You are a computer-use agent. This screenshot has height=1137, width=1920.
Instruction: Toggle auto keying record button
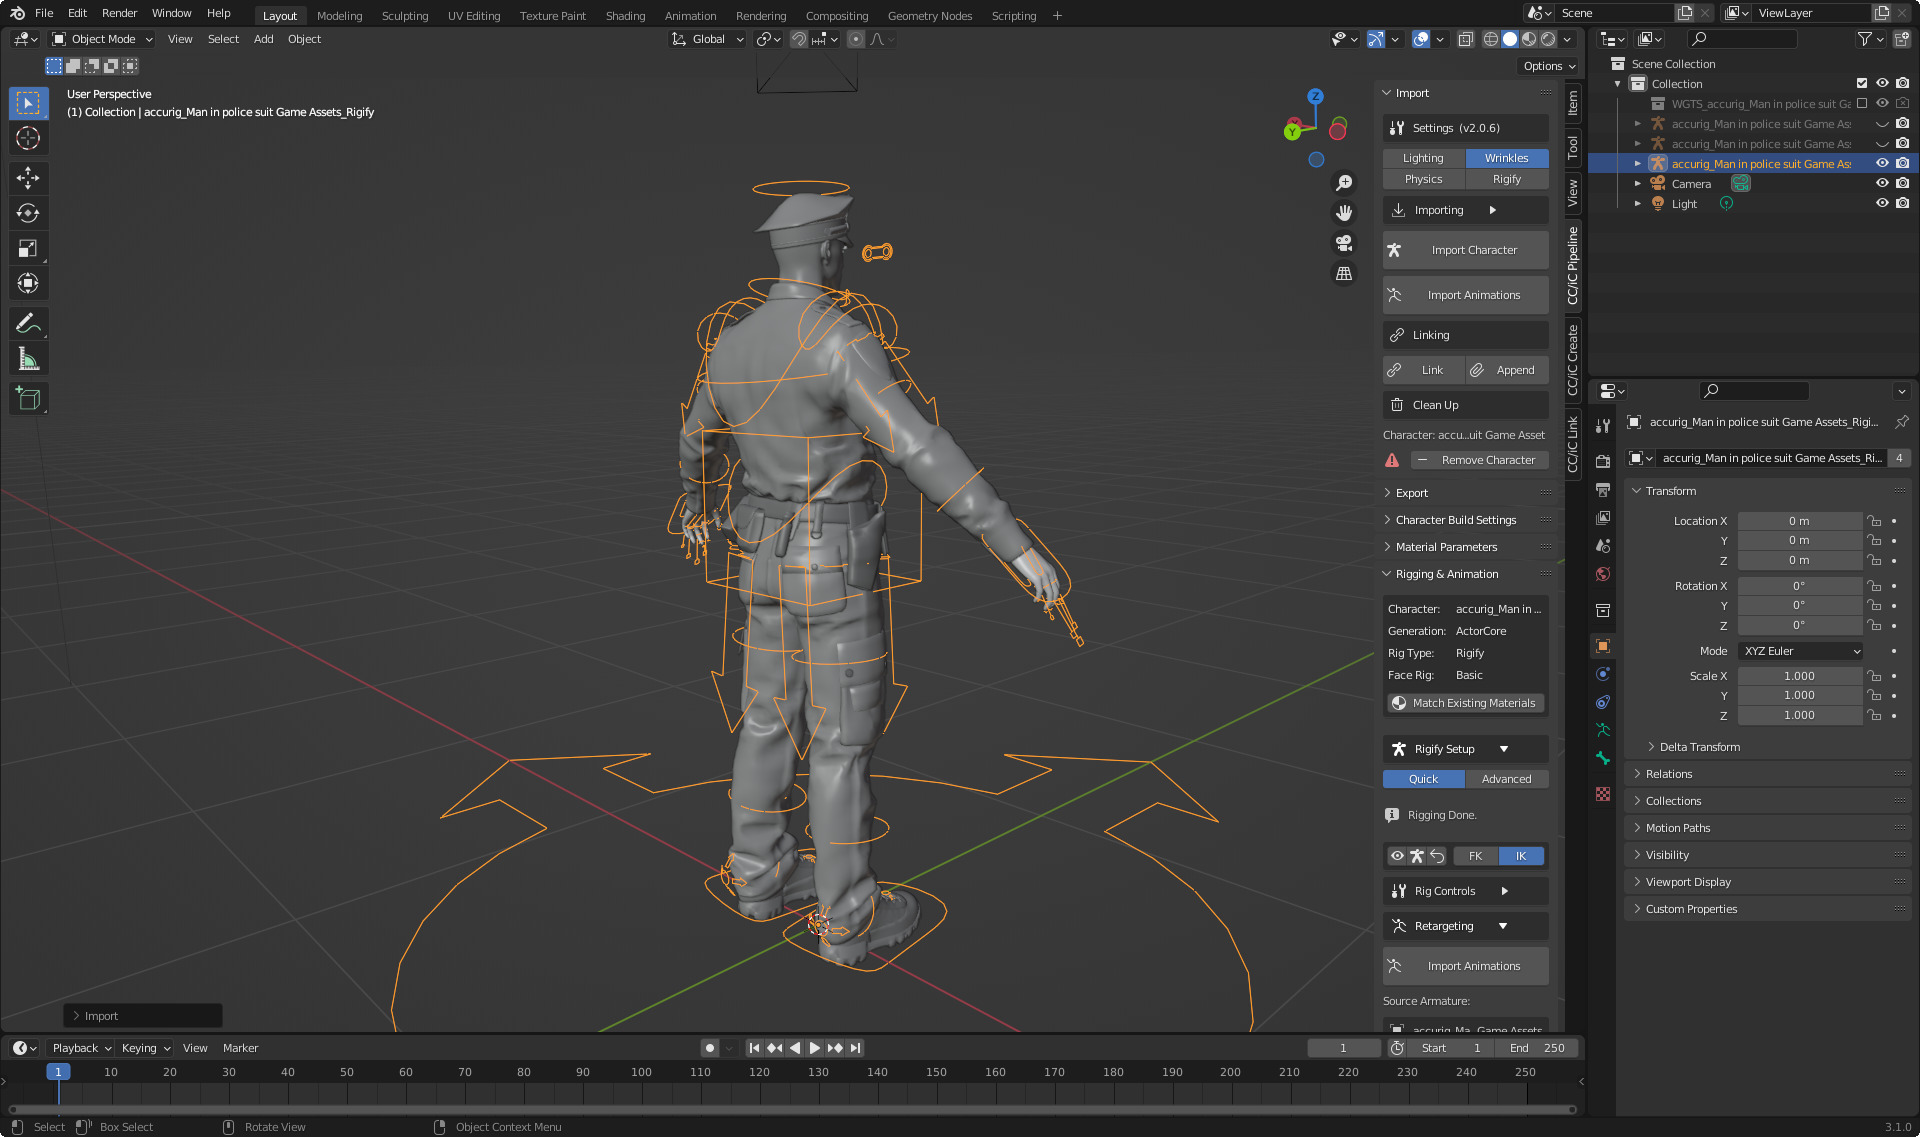(x=710, y=1048)
